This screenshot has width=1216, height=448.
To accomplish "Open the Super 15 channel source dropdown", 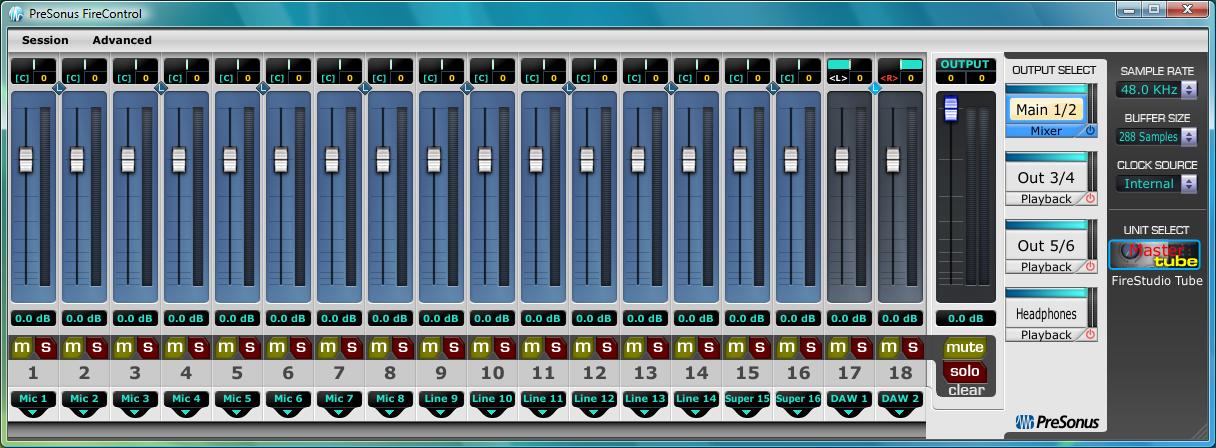I will coord(747,403).
